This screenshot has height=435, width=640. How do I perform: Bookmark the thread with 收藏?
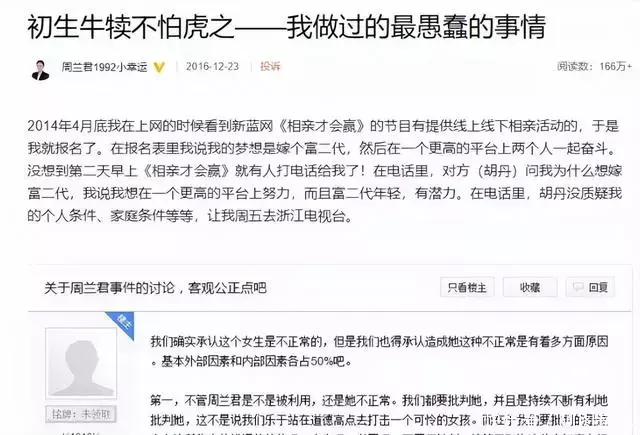(x=530, y=287)
